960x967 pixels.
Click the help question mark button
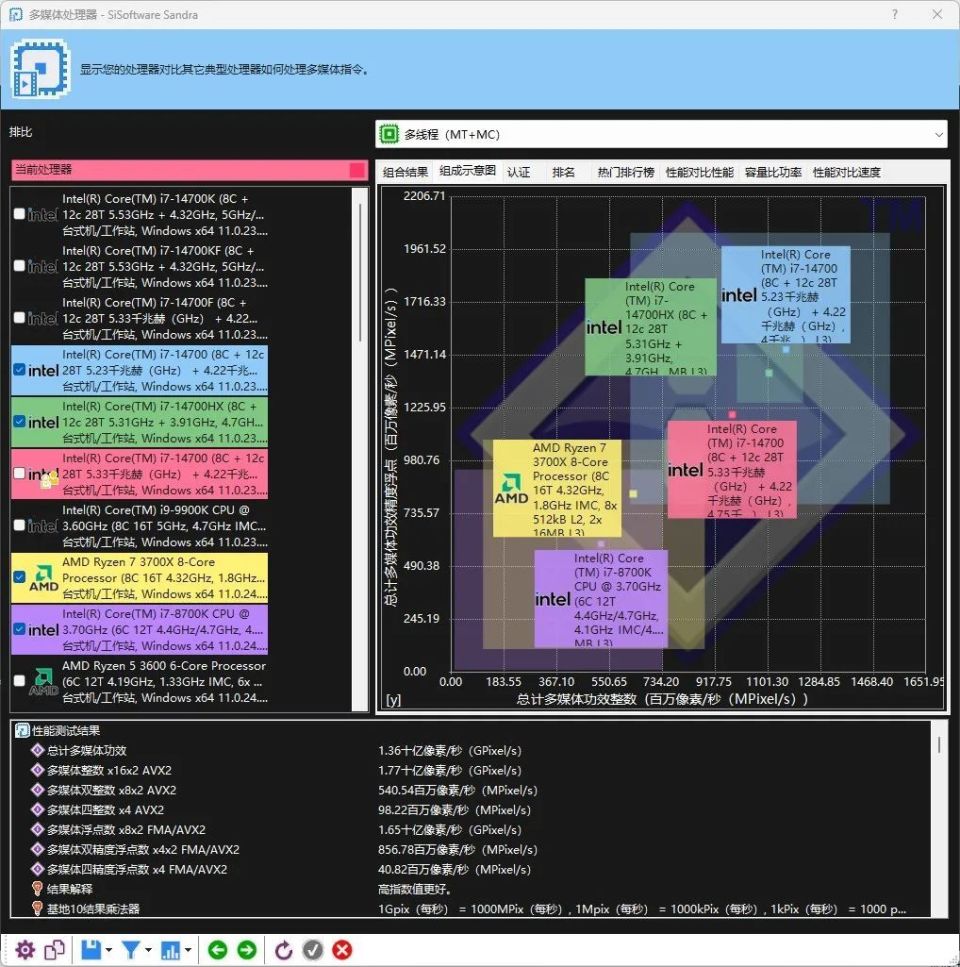pyautogui.click(x=894, y=15)
